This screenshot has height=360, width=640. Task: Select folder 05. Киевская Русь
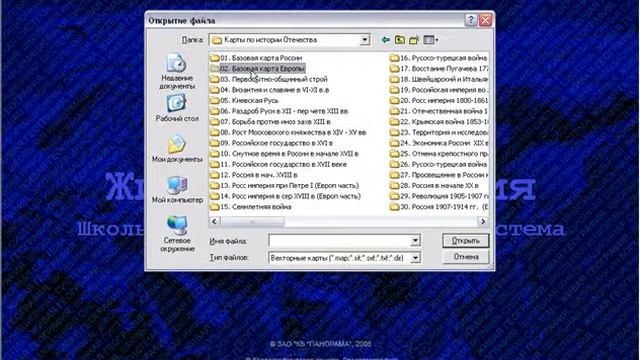[x=244, y=100]
